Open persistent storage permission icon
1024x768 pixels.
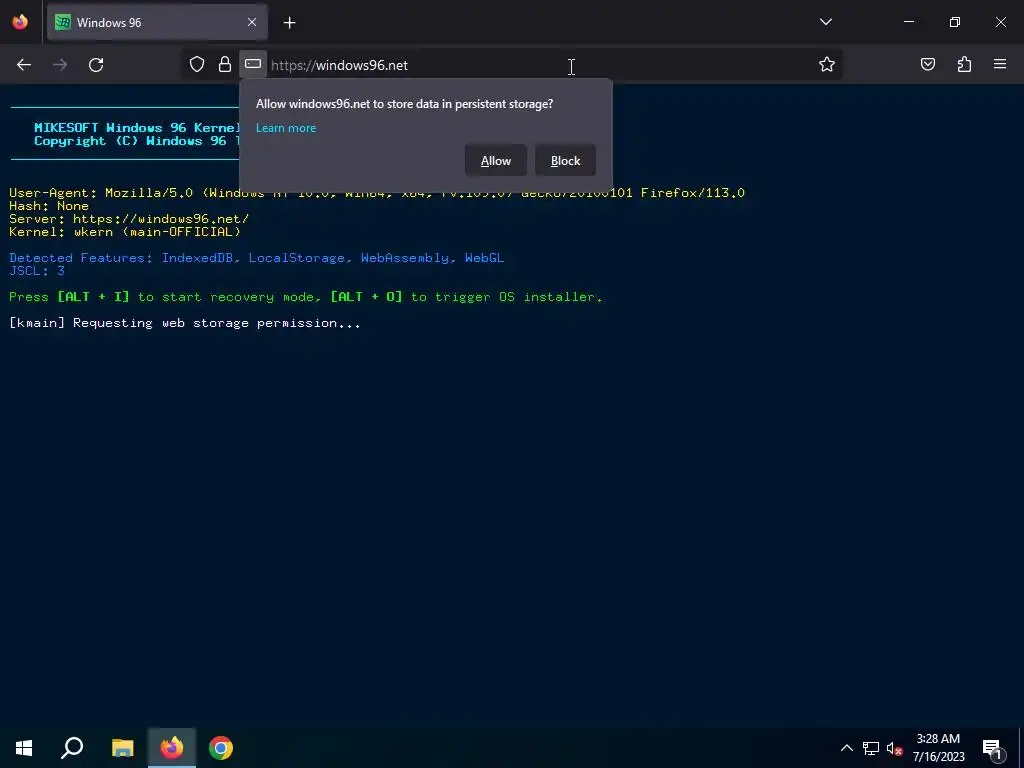[x=253, y=64]
